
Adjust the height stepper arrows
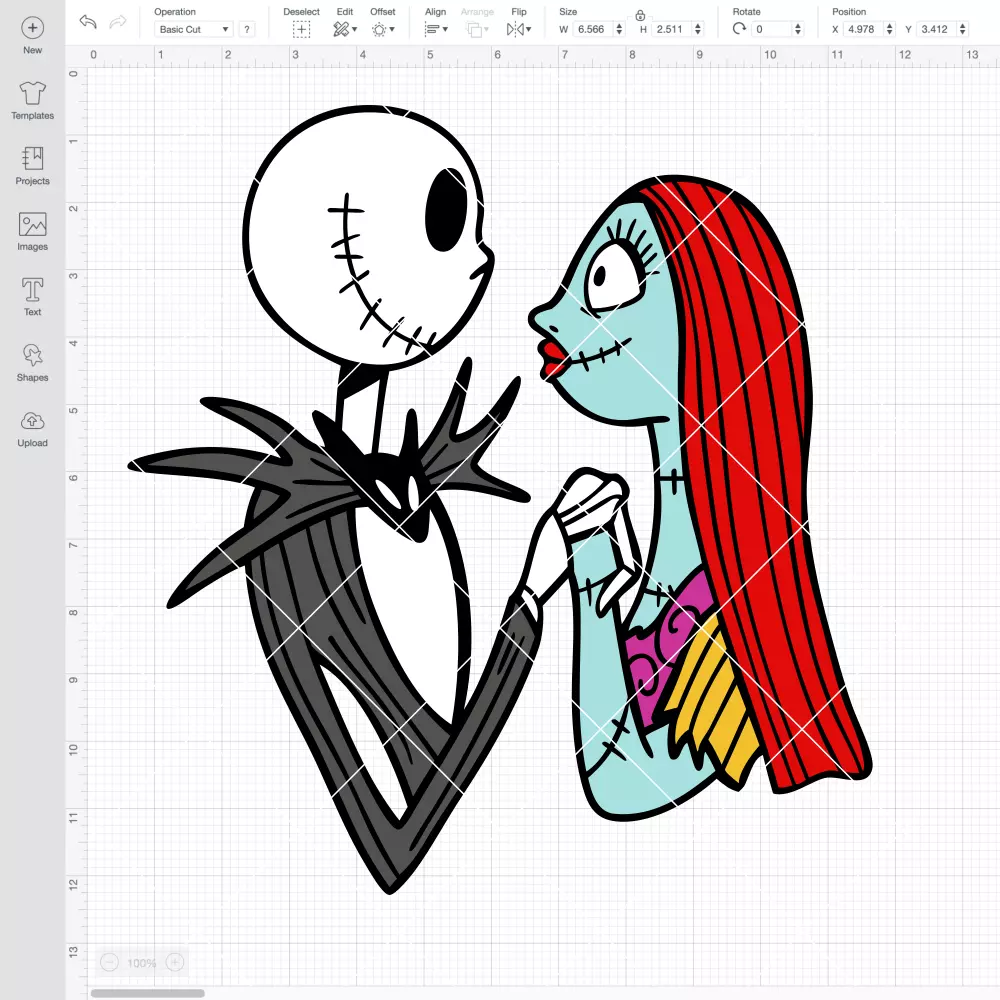point(698,29)
